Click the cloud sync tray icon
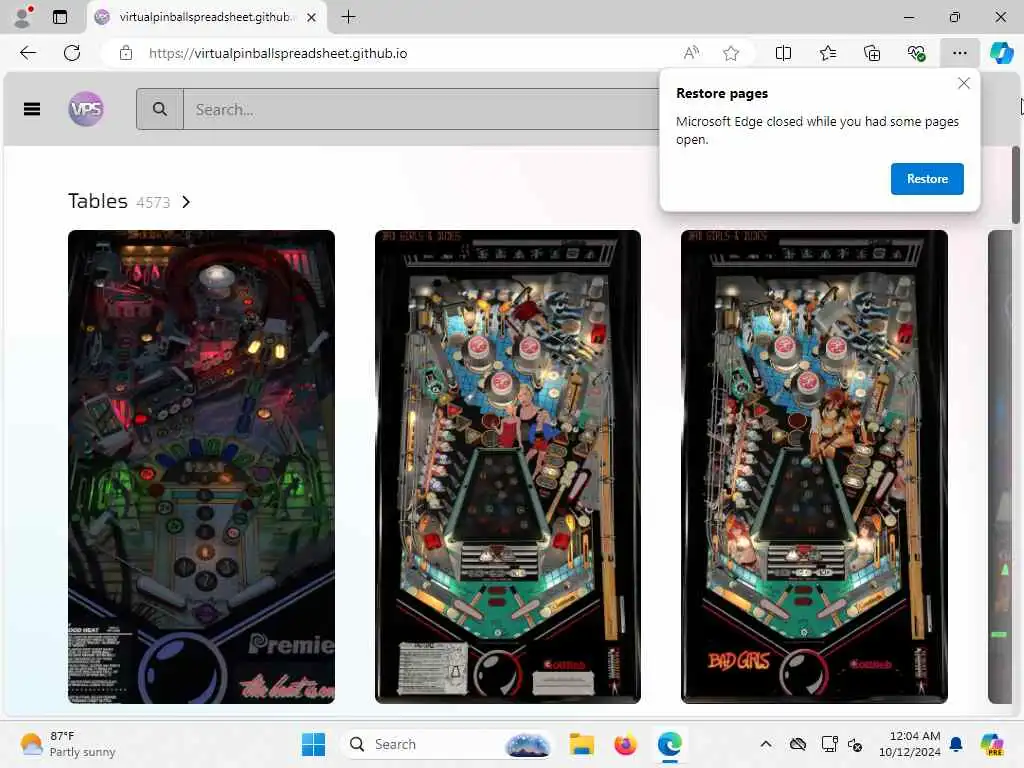1024x768 pixels. (798, 744)
